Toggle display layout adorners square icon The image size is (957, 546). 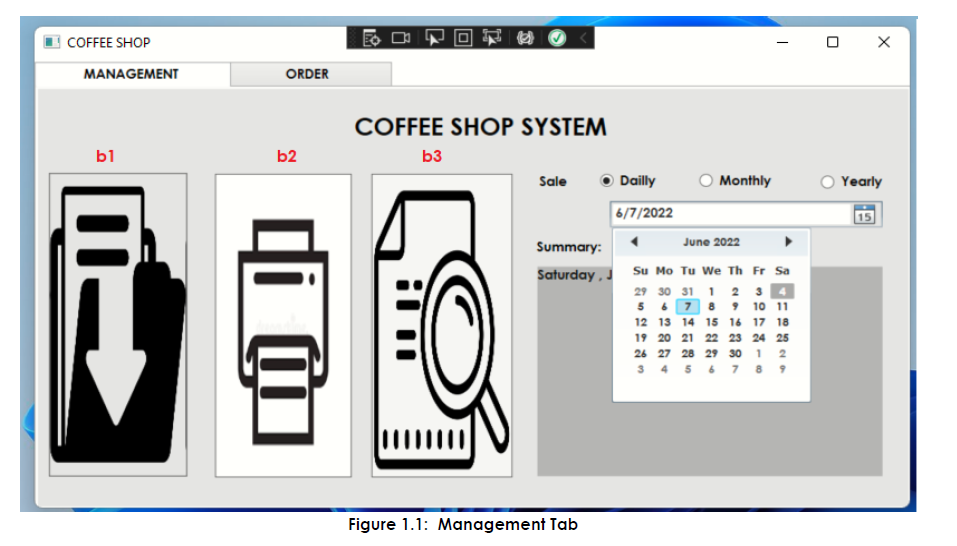tap(463, 38)
